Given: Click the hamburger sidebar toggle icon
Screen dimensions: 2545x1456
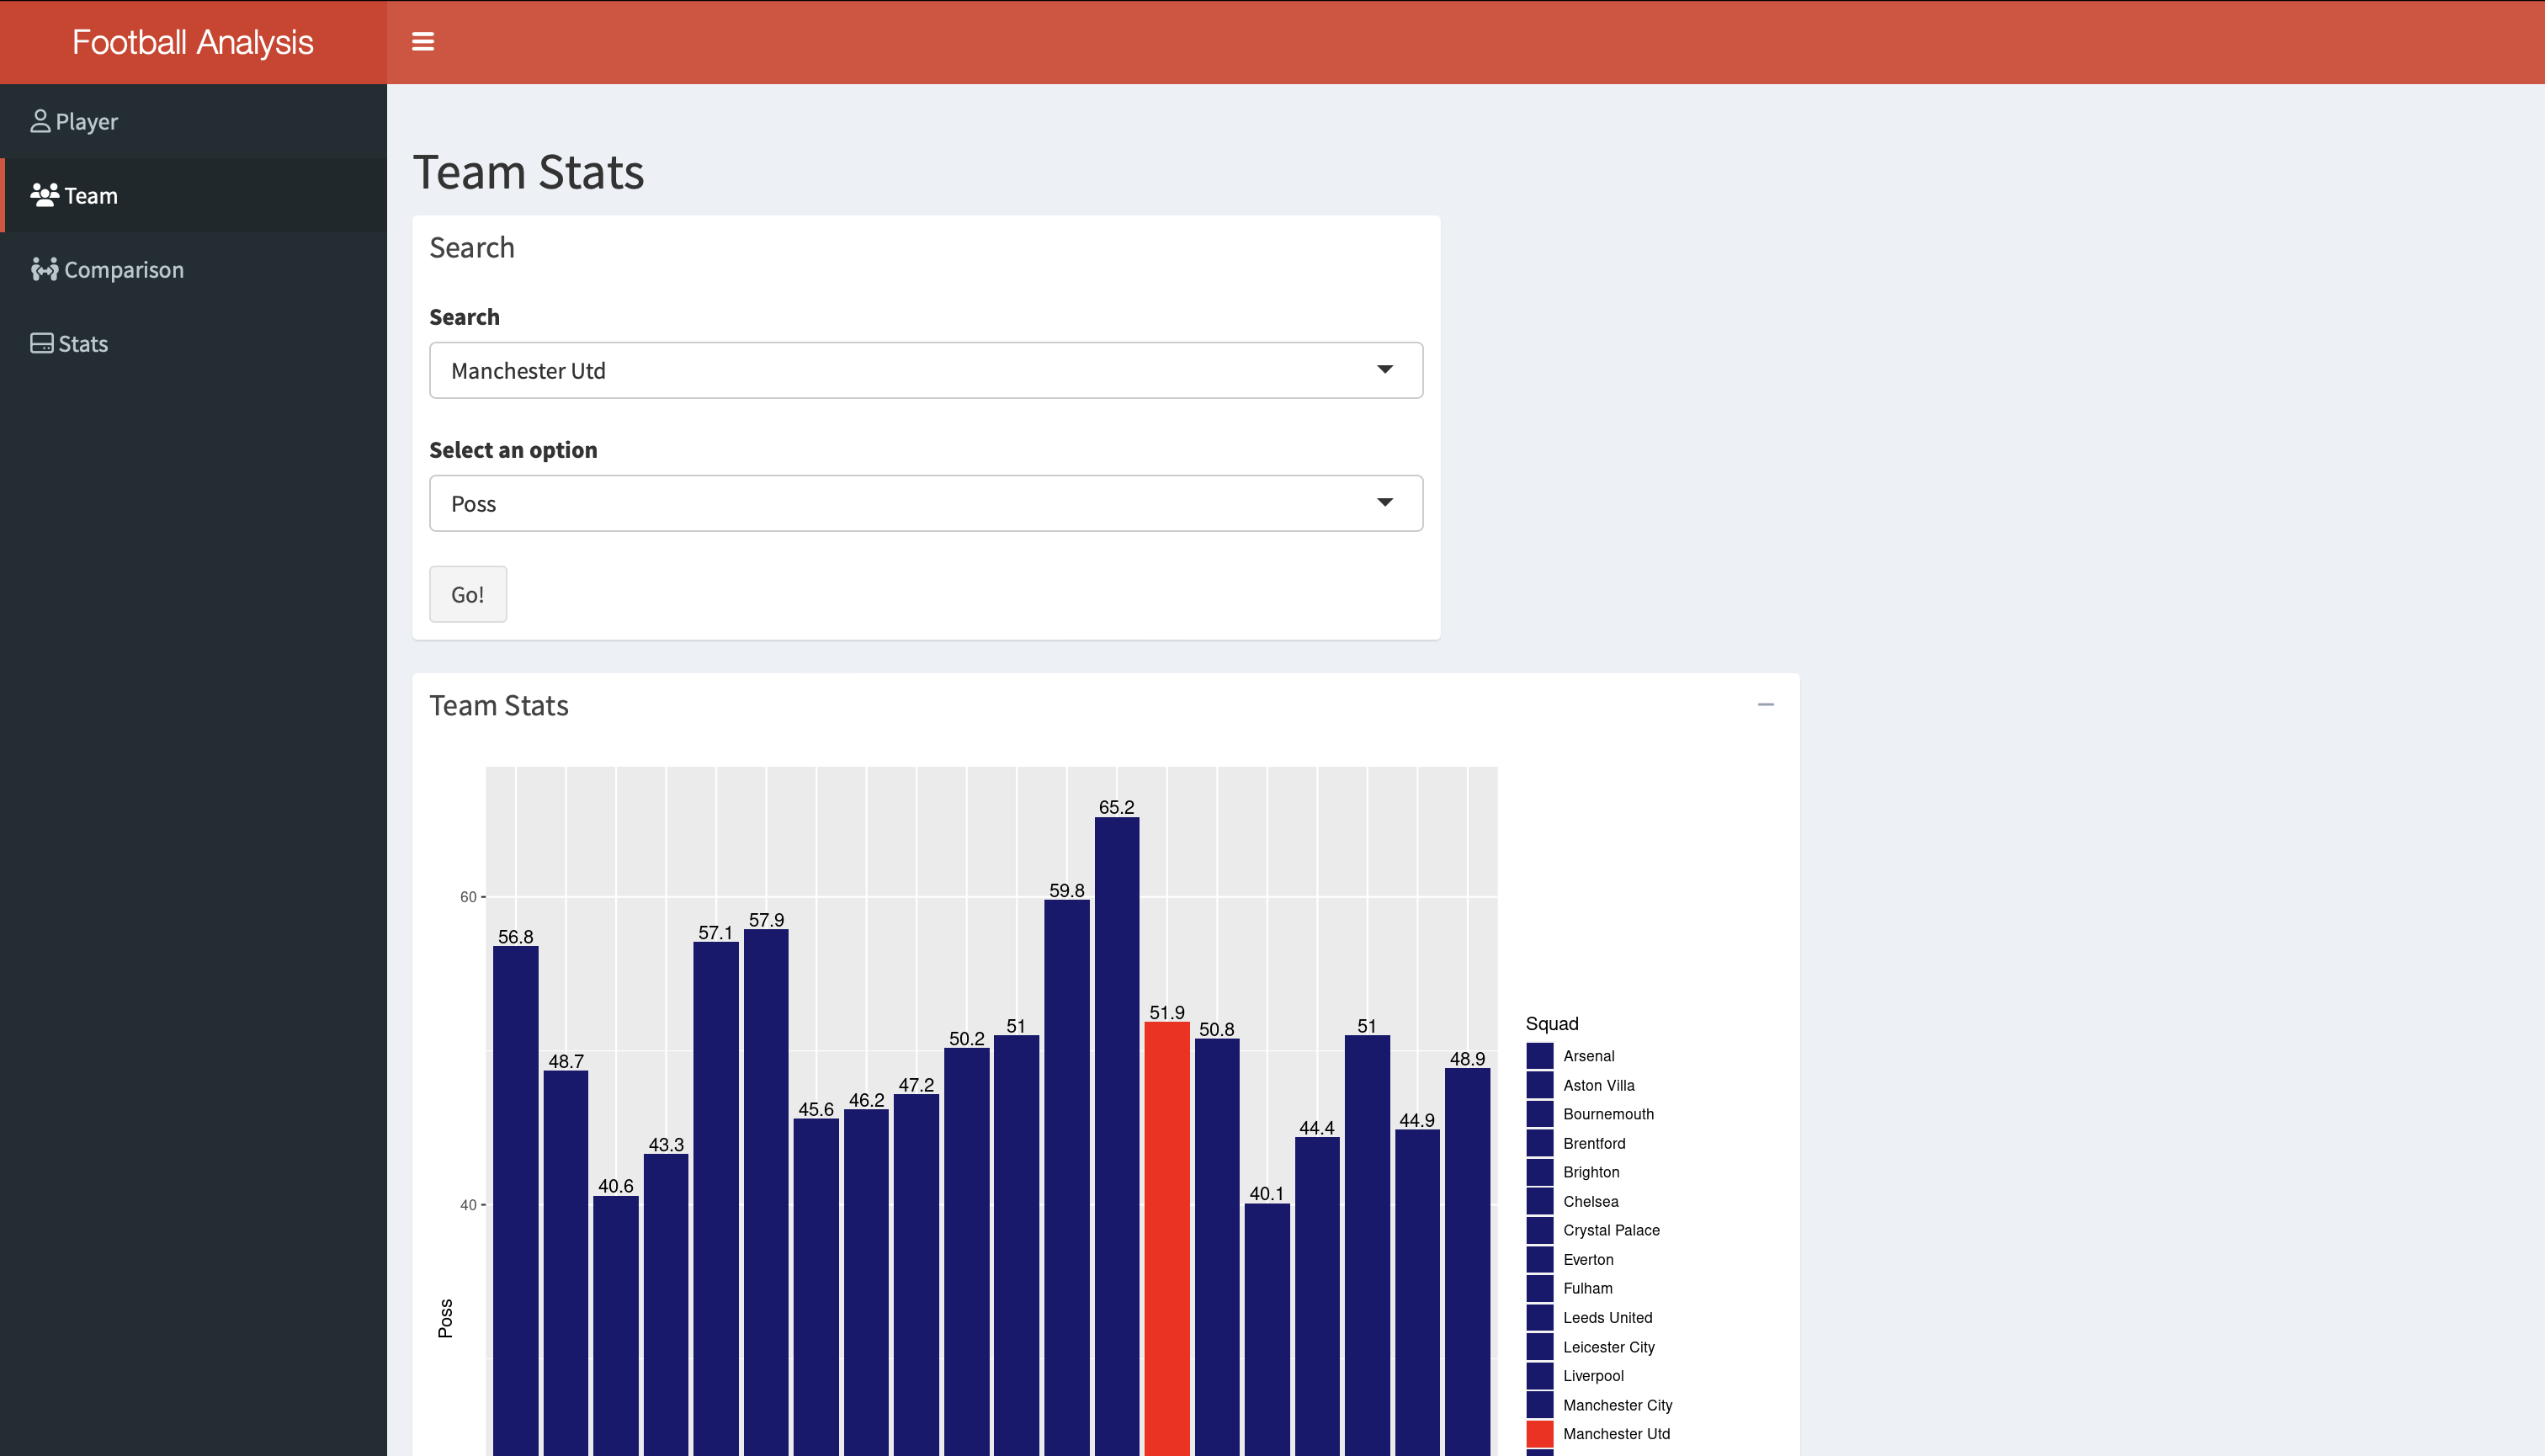Looking at the screenshot, I should 423,42.
